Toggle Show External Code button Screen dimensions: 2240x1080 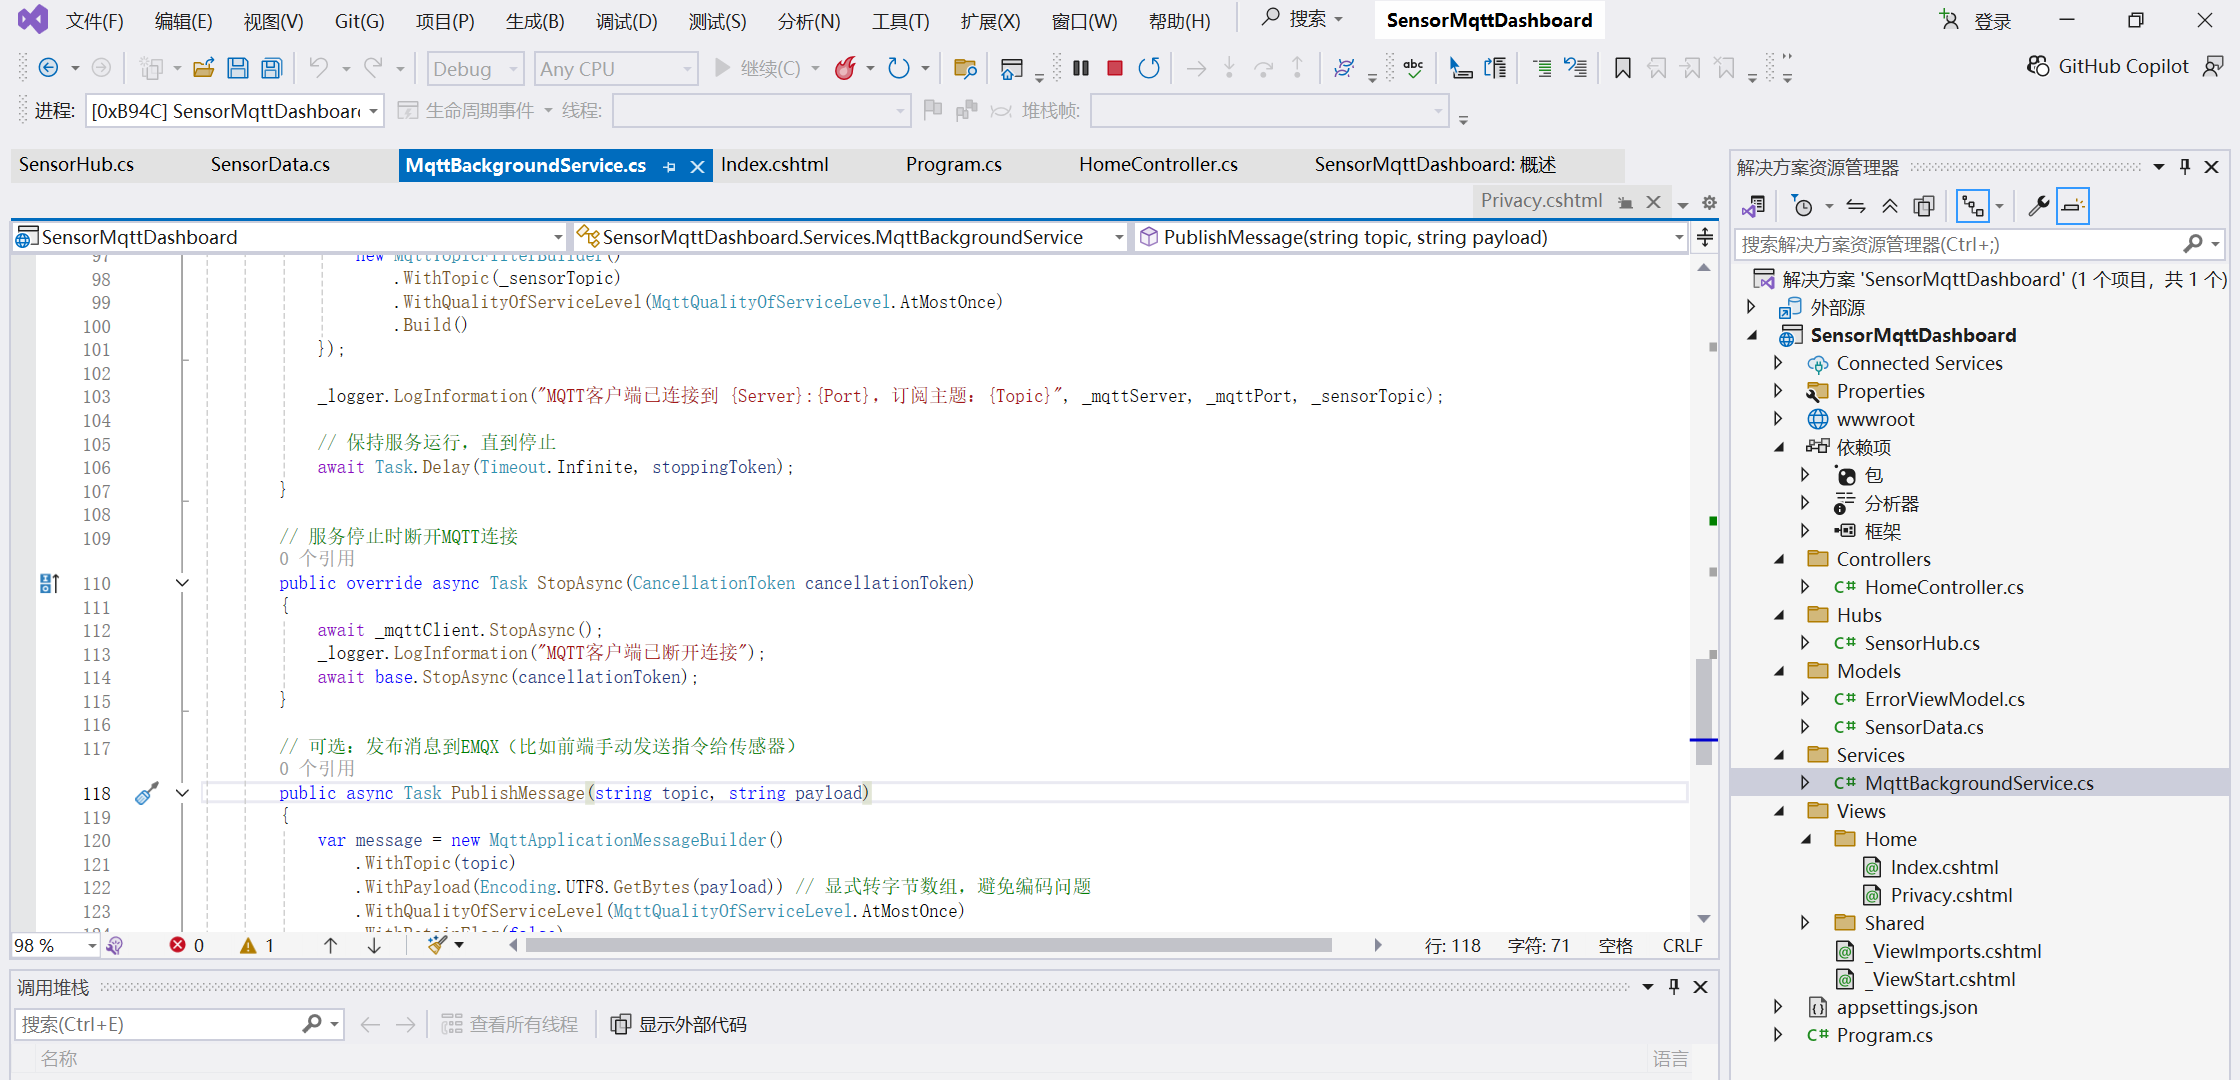[679, 1024]
